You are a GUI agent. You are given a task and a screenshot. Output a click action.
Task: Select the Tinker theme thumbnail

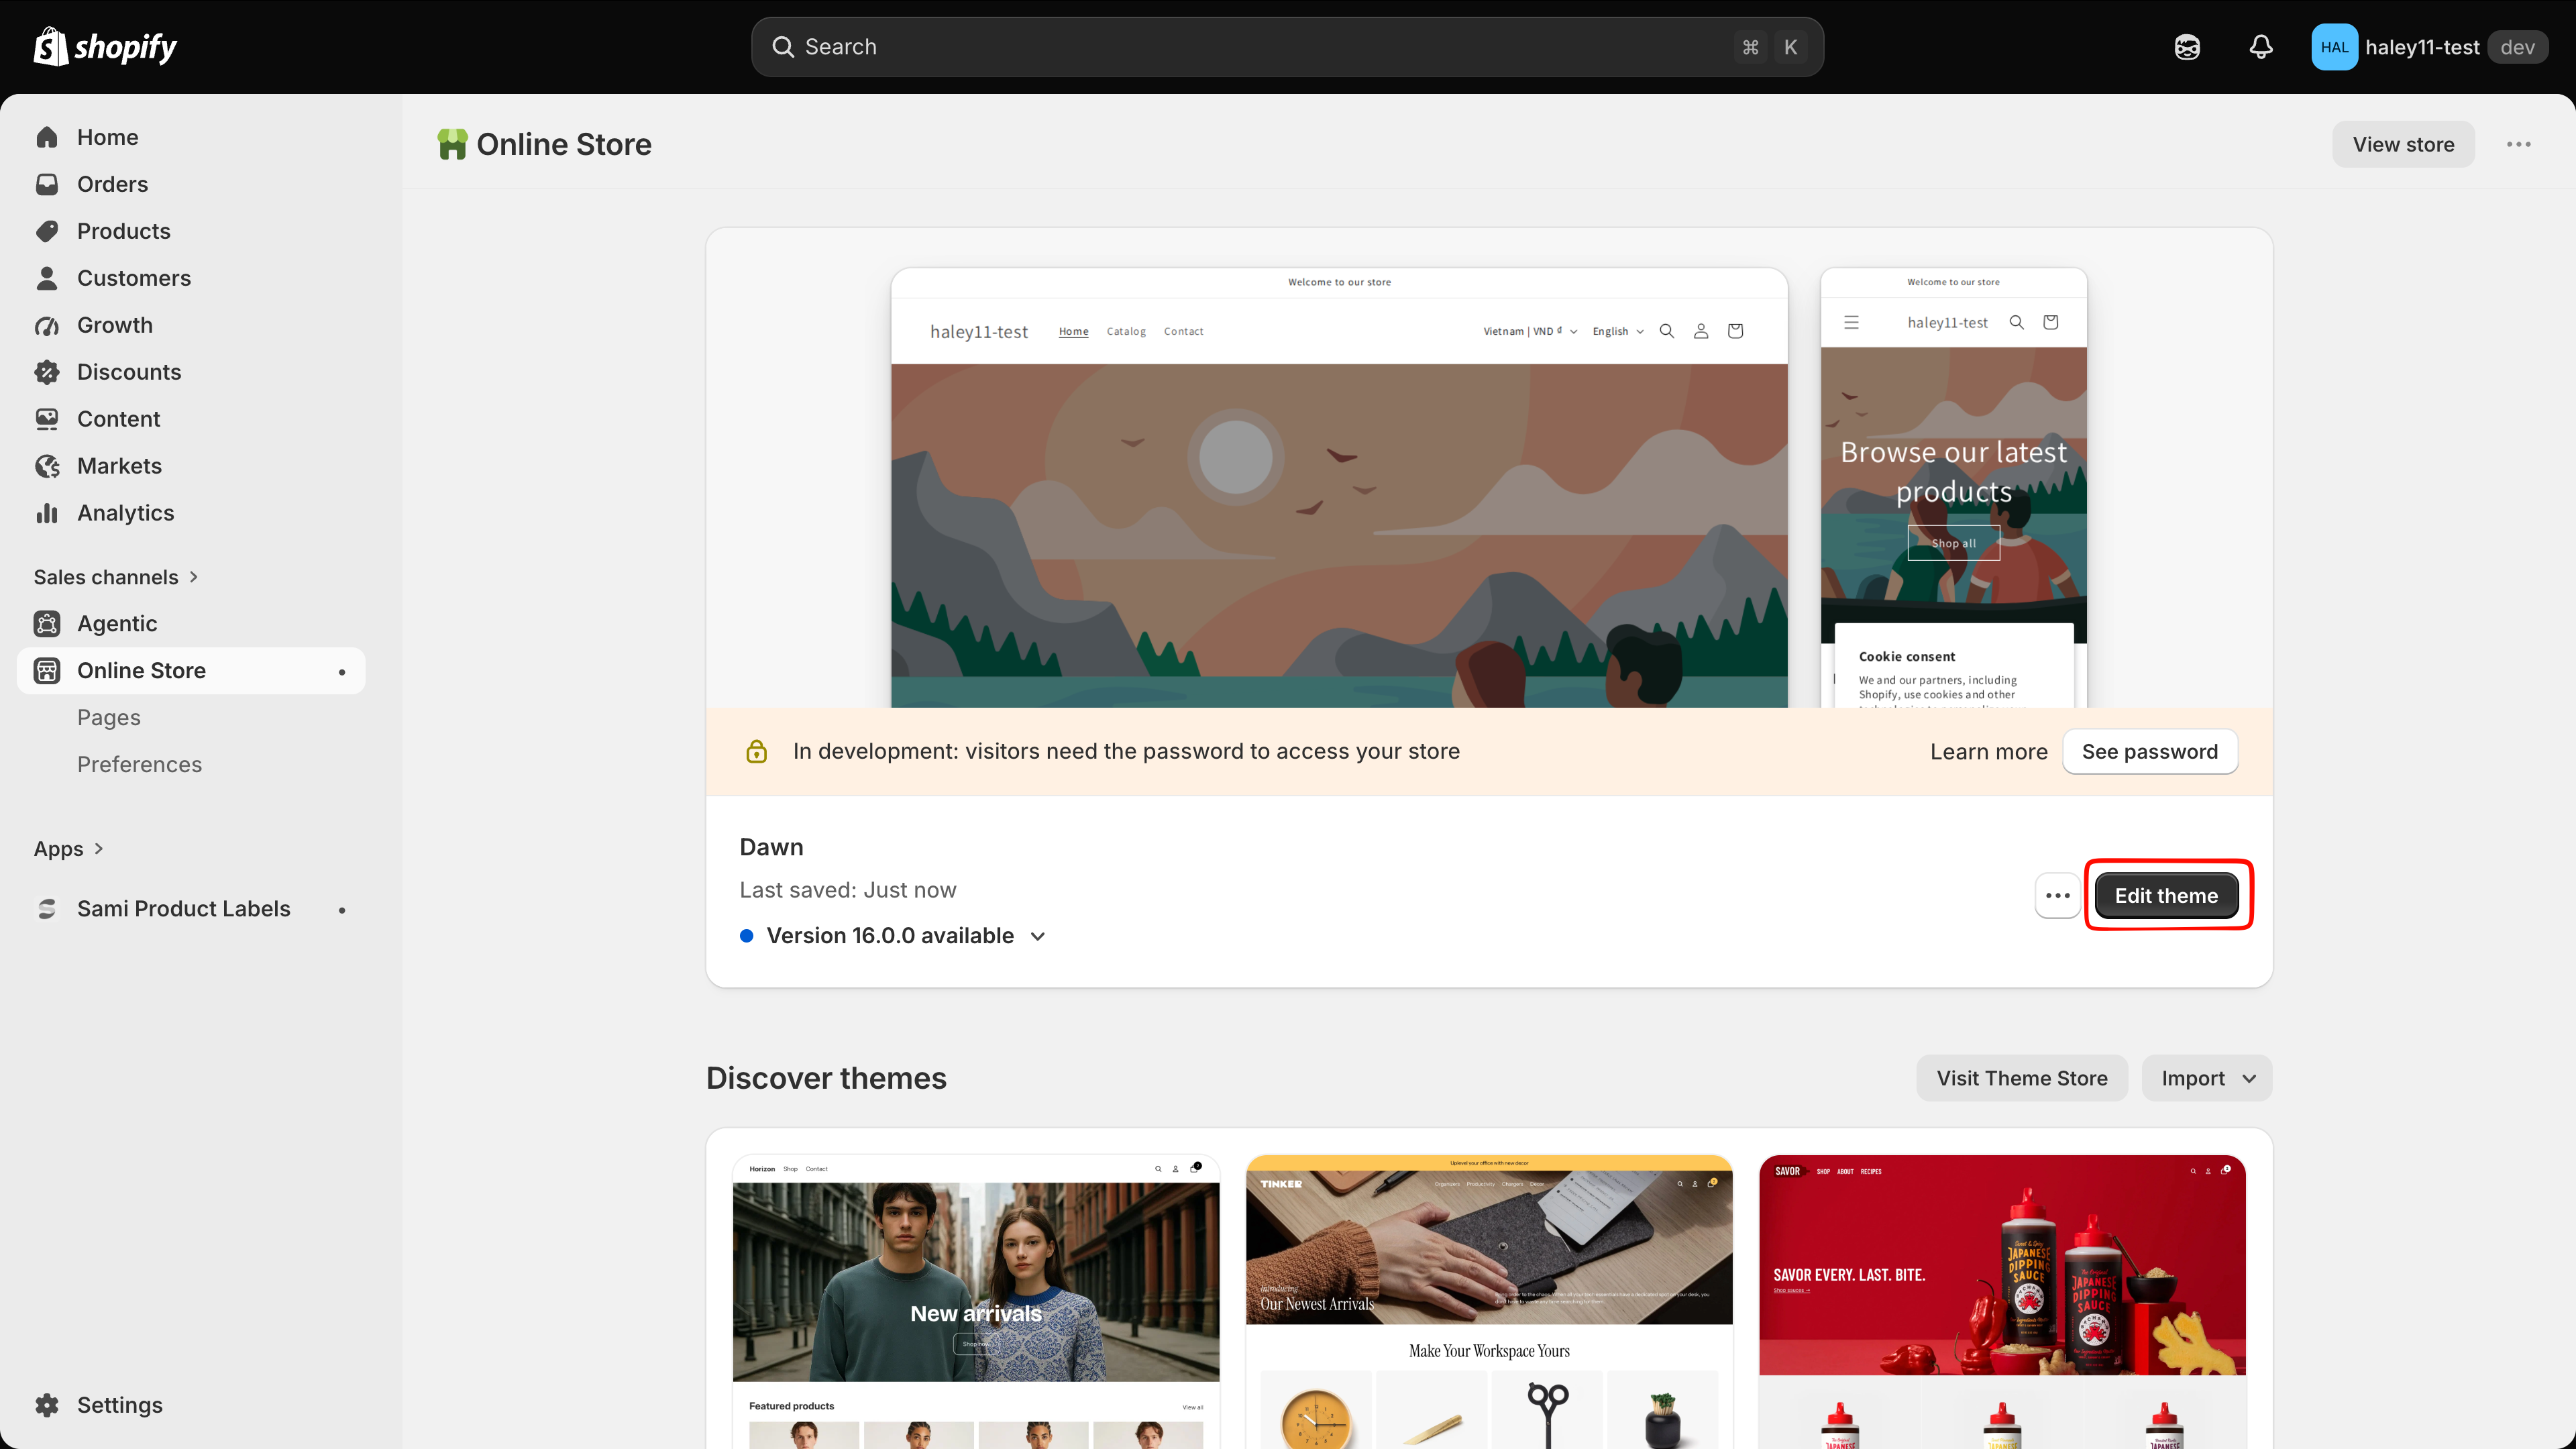click(1489, 1302)
